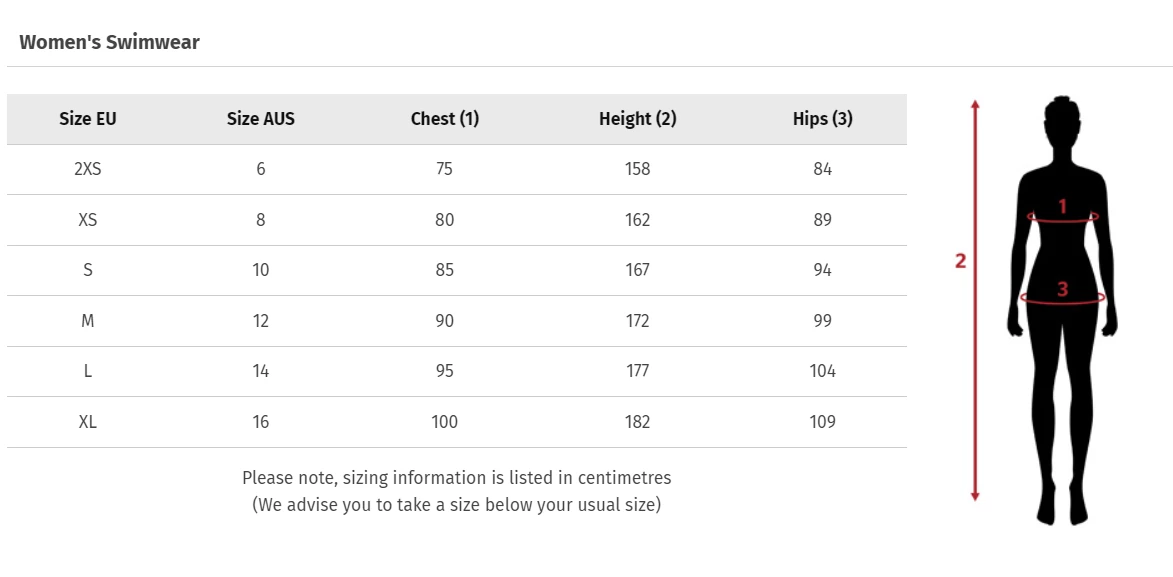Click the red vertical height arrow
Viewport: 1173px width, 577px height.
[975, 380]
